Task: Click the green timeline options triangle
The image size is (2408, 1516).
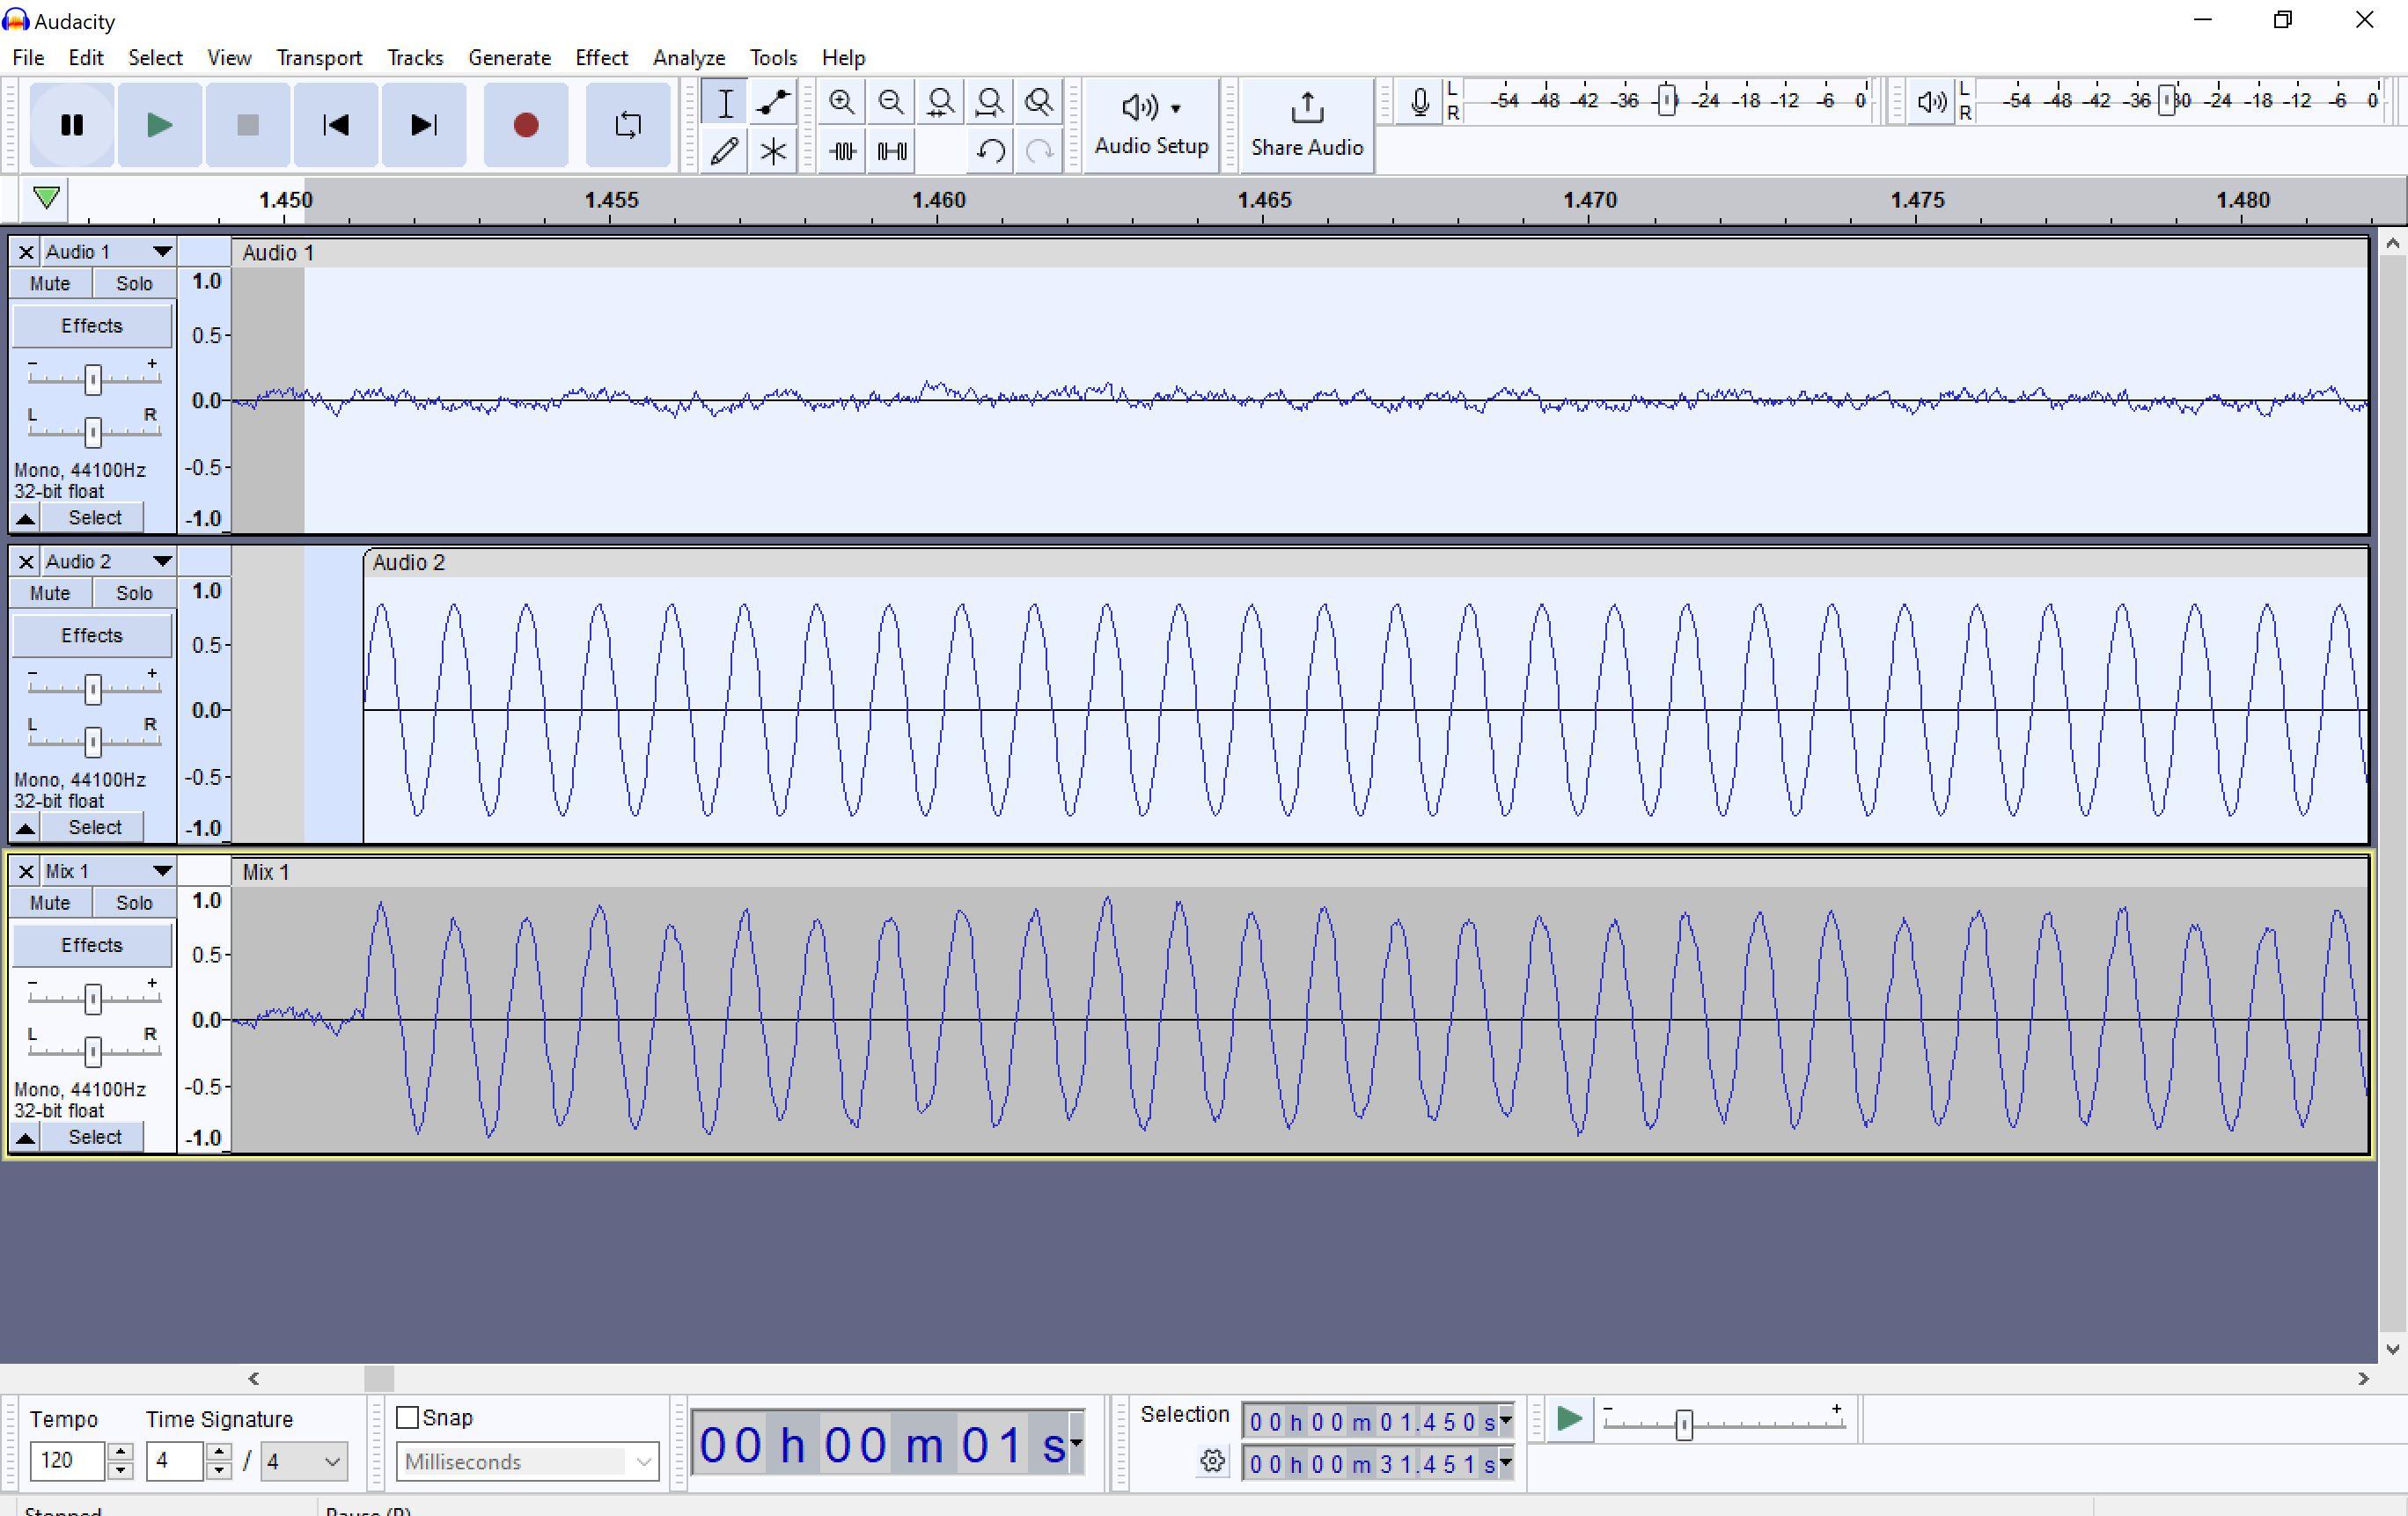Action: [x=46, y=198]
